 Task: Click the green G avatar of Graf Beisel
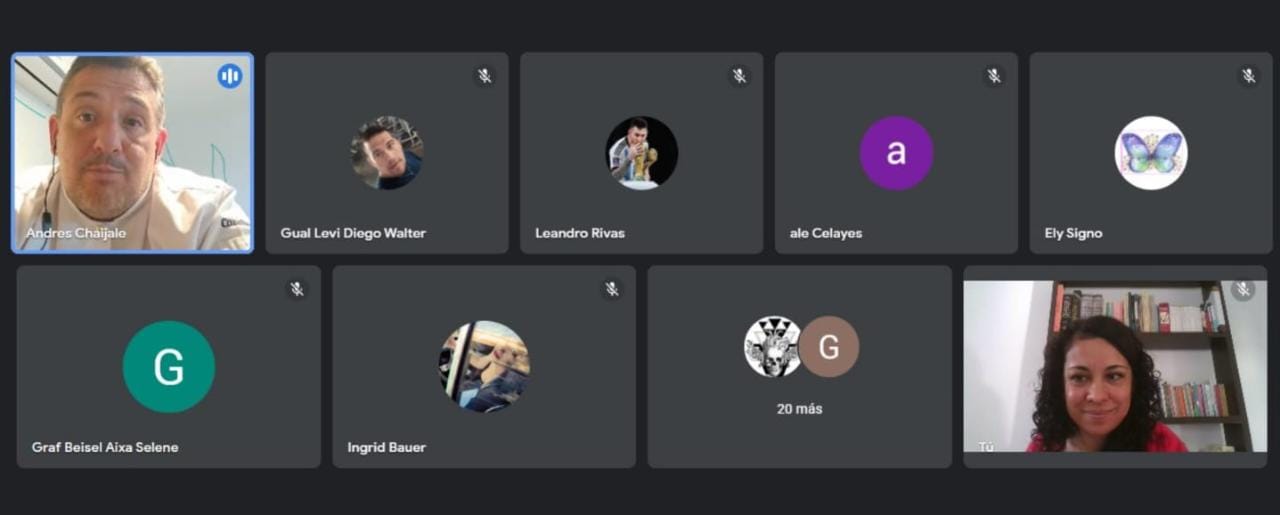click(x=169, y=367)
